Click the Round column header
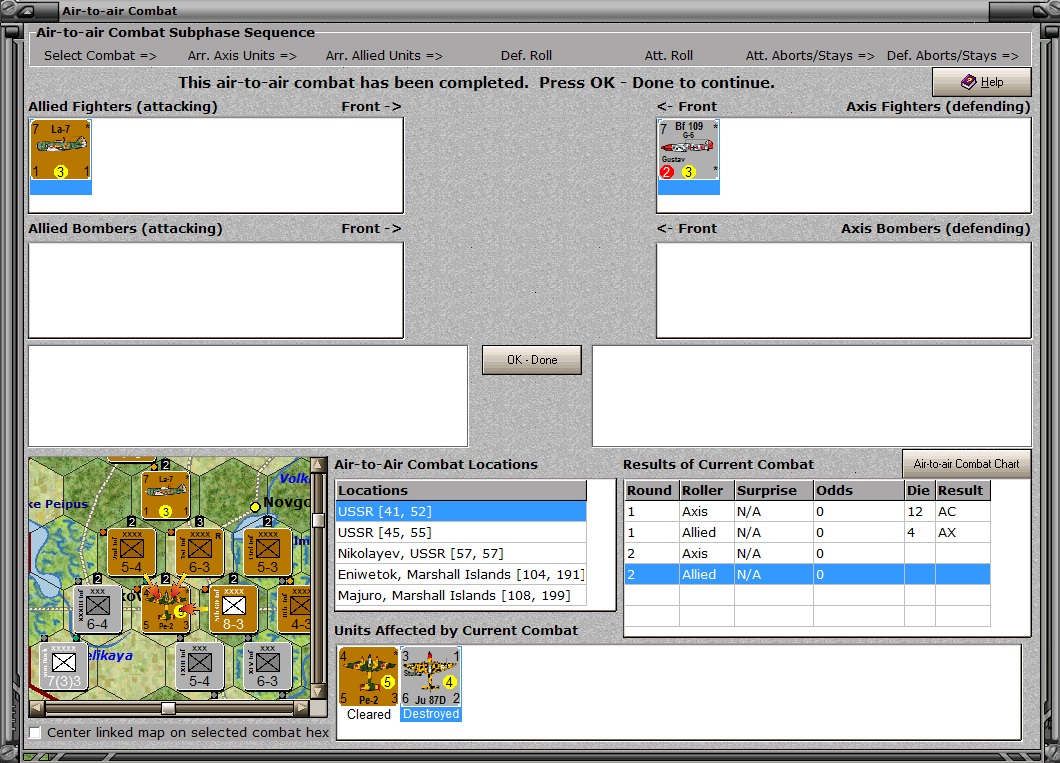Image resolution: width=1060 pixels, height=763 pixels. click(x=652, y=491)
